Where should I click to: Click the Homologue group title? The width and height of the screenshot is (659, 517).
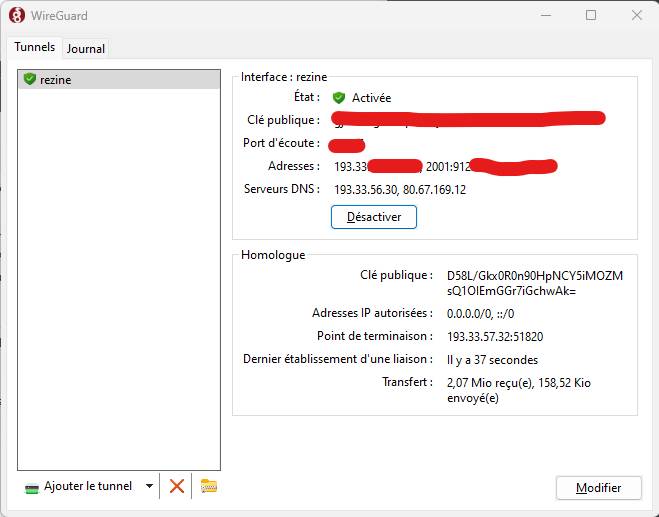click(x=273, y=255)
